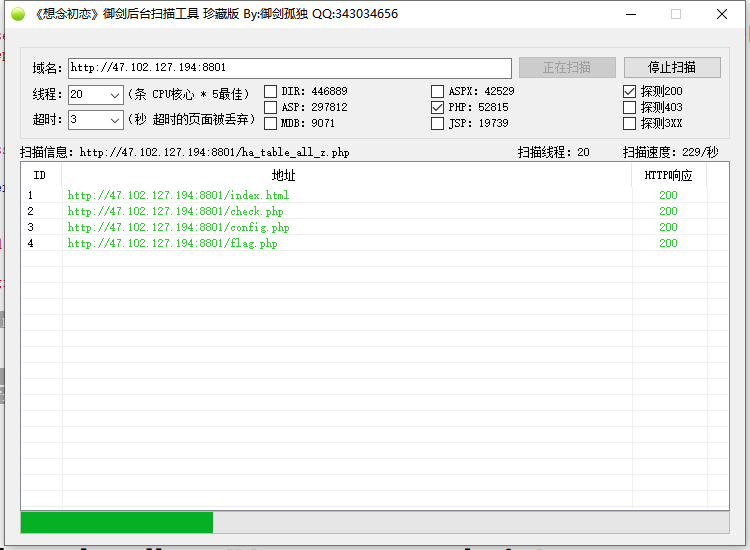
Task: Click the 停止扫描 stop scan button
Action: [672, 67]
